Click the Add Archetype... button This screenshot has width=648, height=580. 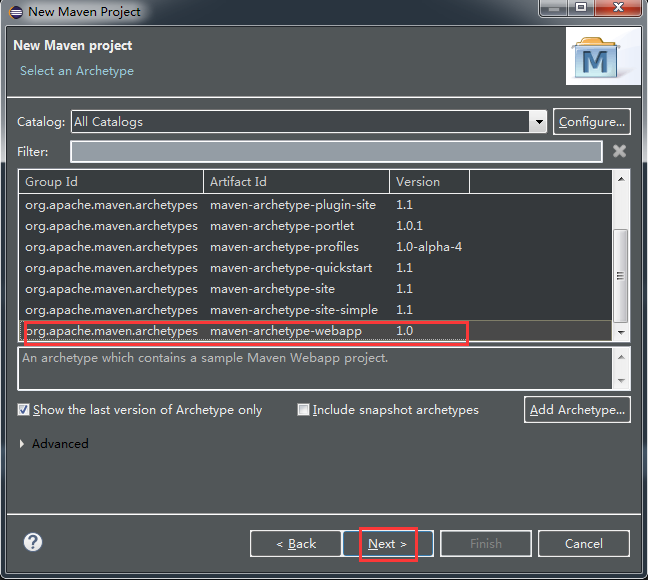pyautogui.click(x=577, y=410)
